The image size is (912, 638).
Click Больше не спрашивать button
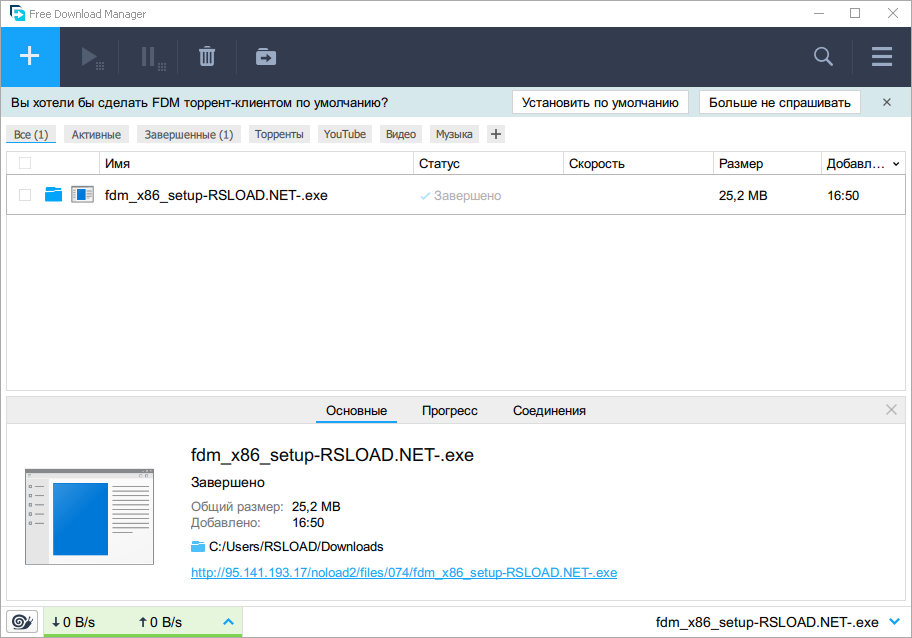point(779,102)
